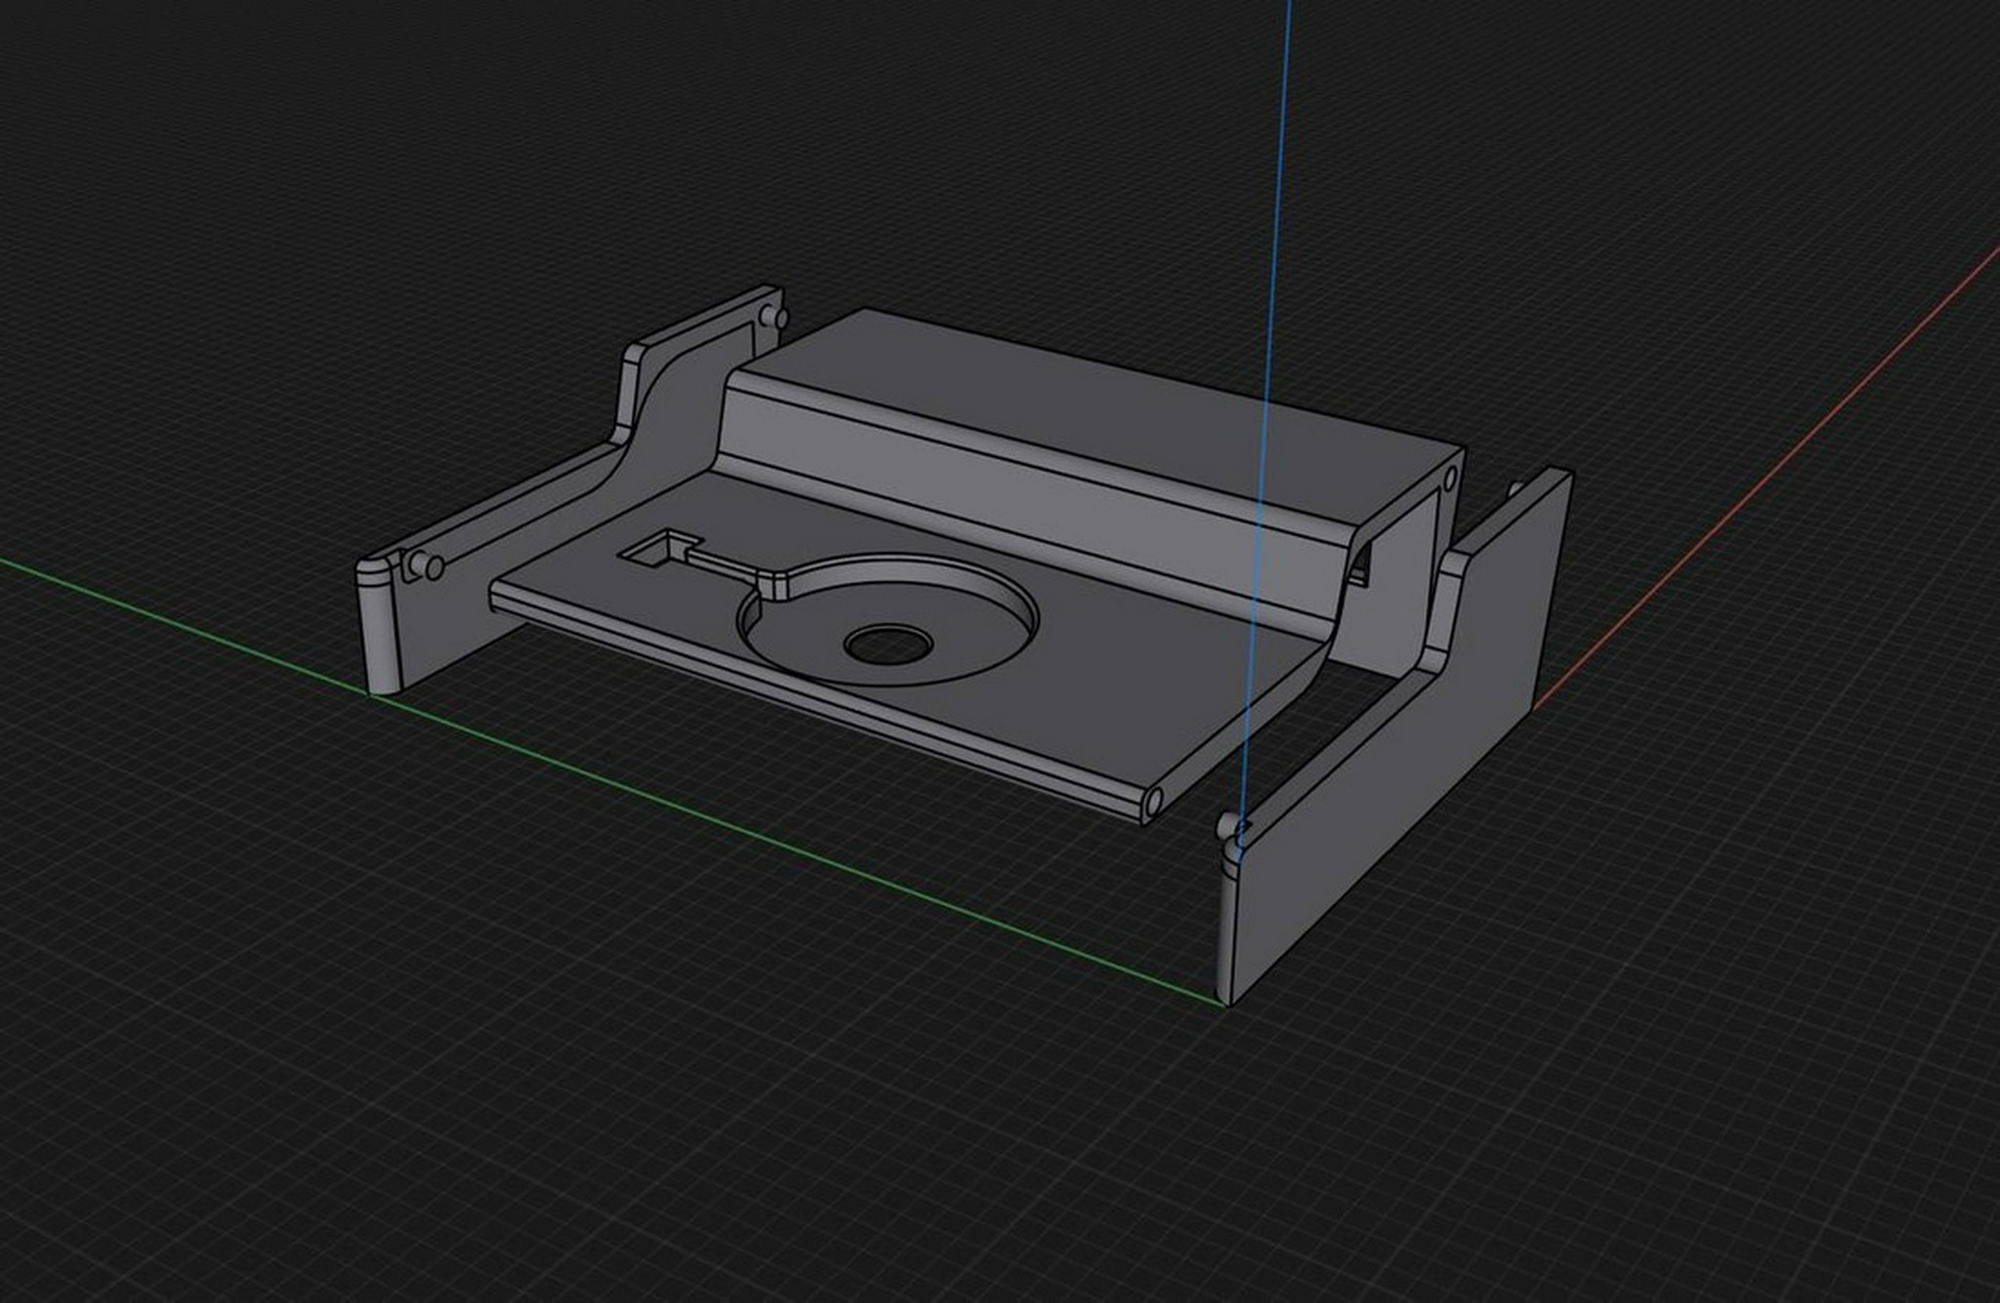Click the small center hole in round recess
This screenshot has height=1303, width=2000.
889,644
